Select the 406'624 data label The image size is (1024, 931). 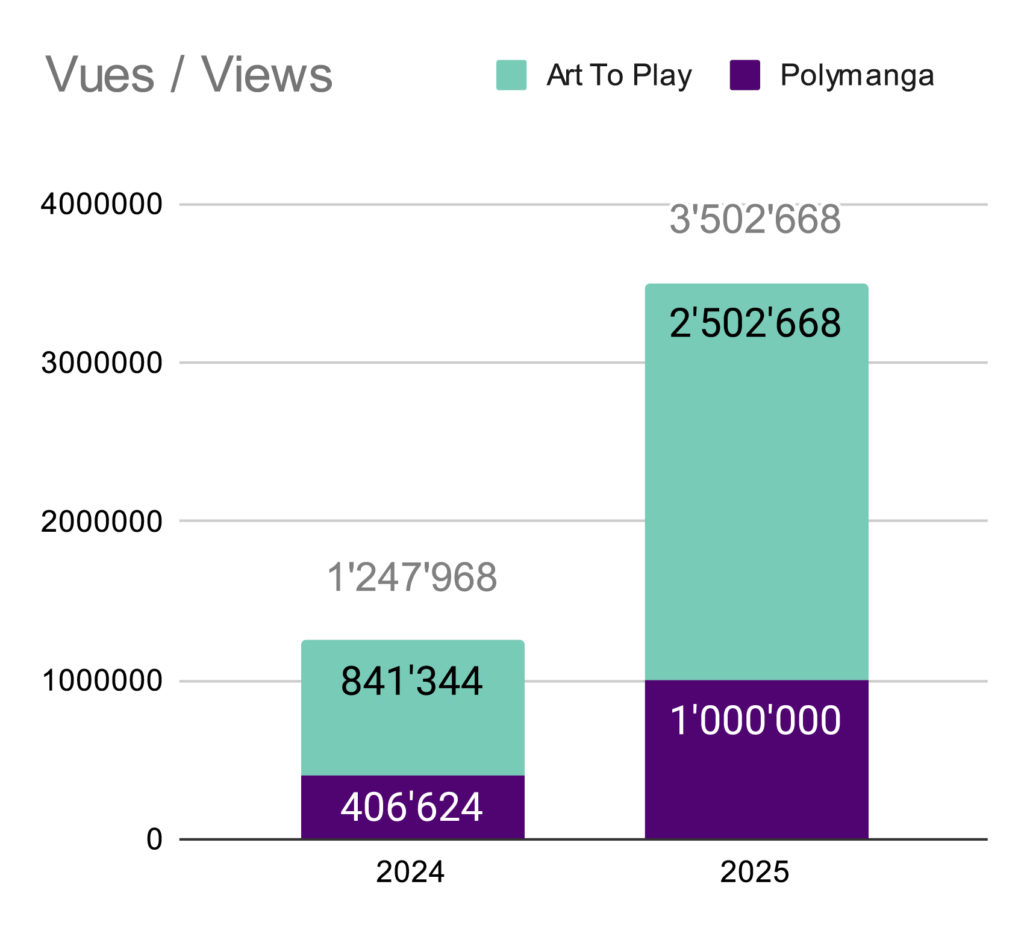pyautogui.click(x=412, y=807)
